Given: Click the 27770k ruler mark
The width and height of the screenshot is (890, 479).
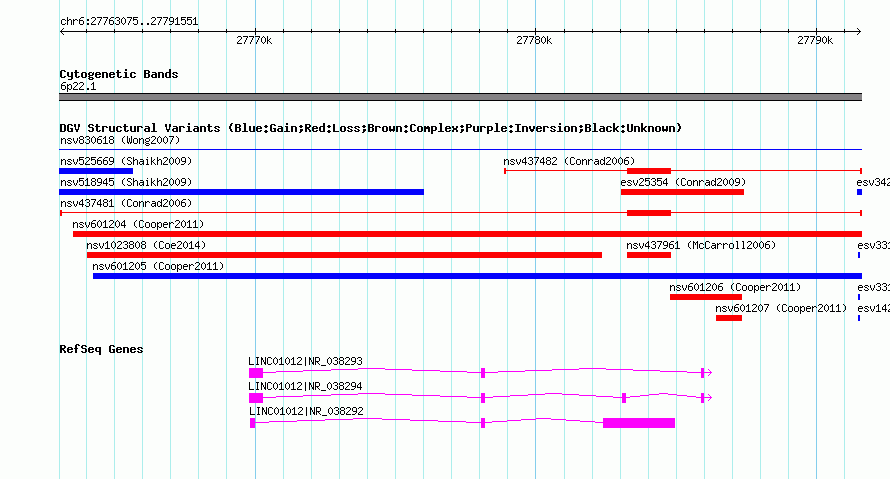Looking at the screenshot, I should [x=254, y=40].
